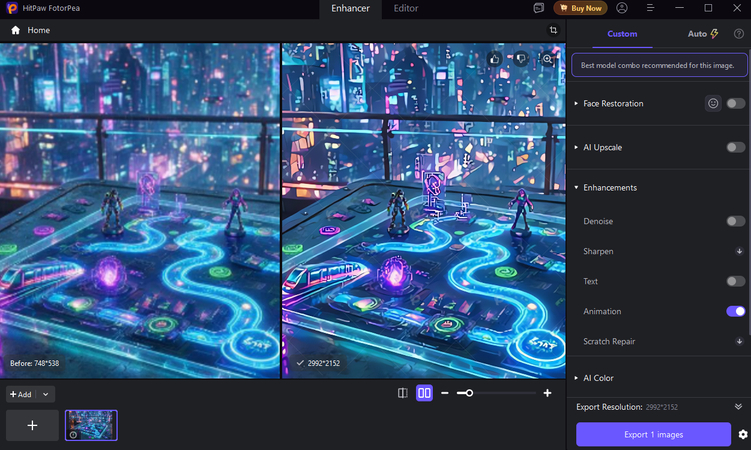Viewport: 751px width, 450px height.
Task: Click the thumbs up feedback icon
Action: pos(495,59)
